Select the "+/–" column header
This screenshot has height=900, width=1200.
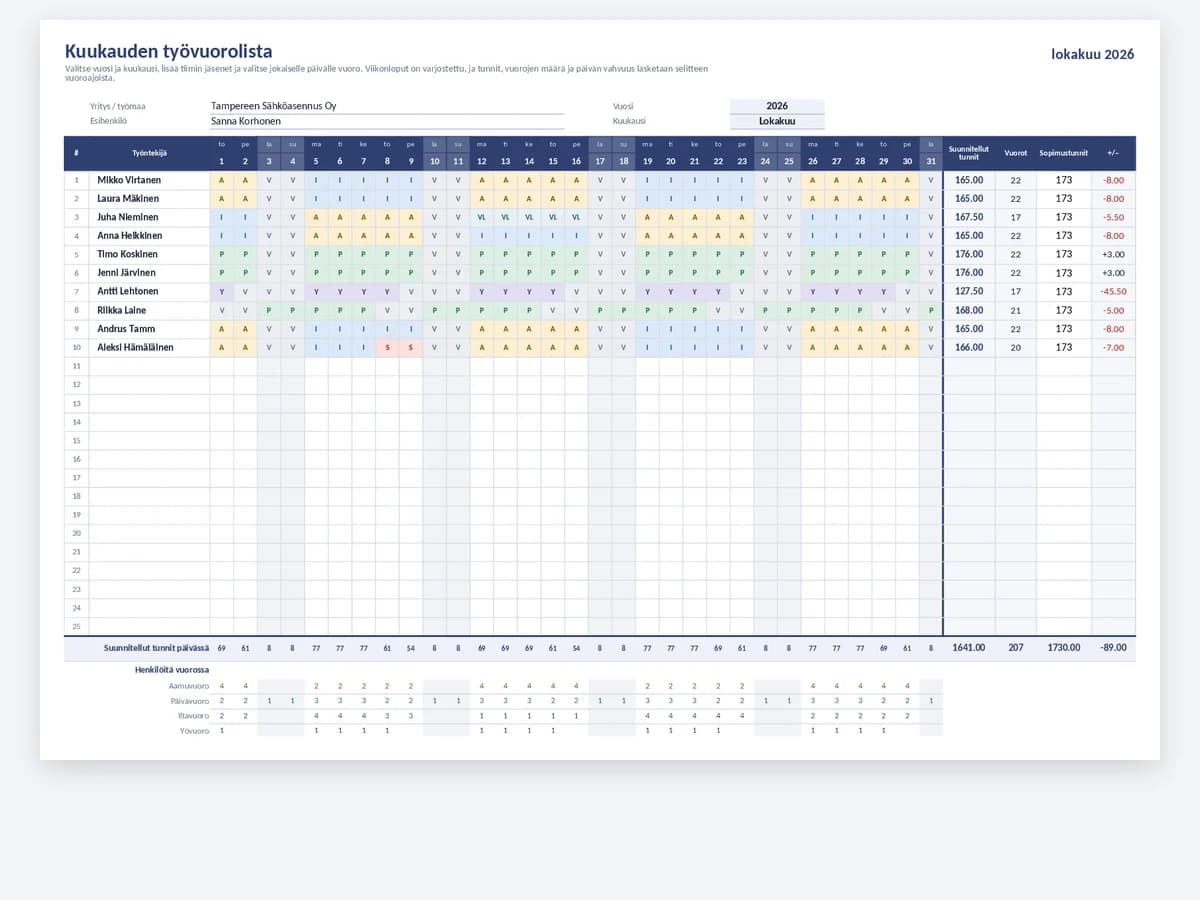click(x=1113, y=153)
